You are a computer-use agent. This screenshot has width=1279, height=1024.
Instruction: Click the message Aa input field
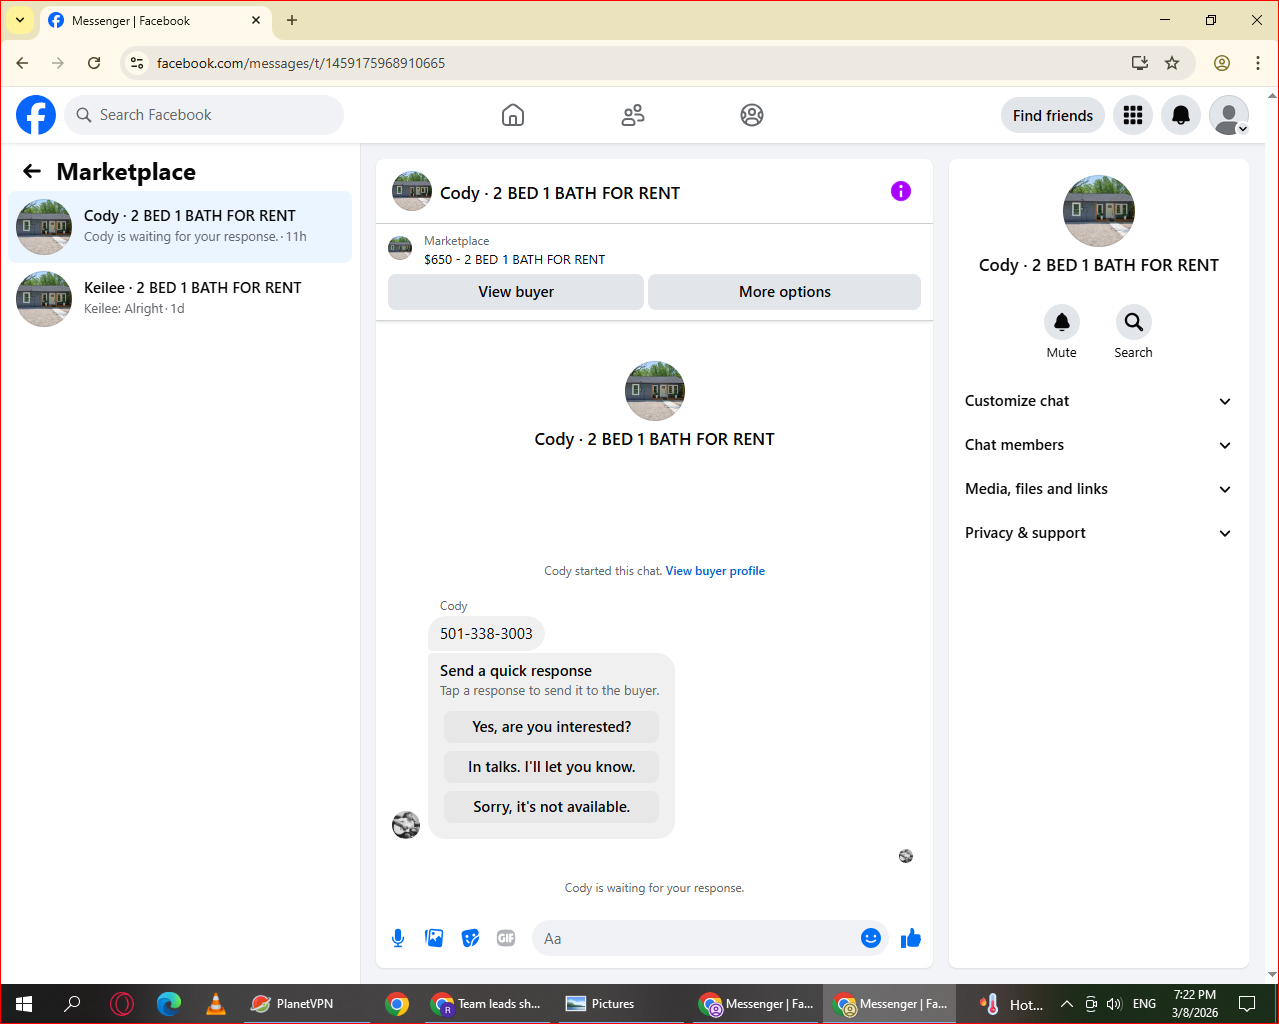(x=695, y=938)
